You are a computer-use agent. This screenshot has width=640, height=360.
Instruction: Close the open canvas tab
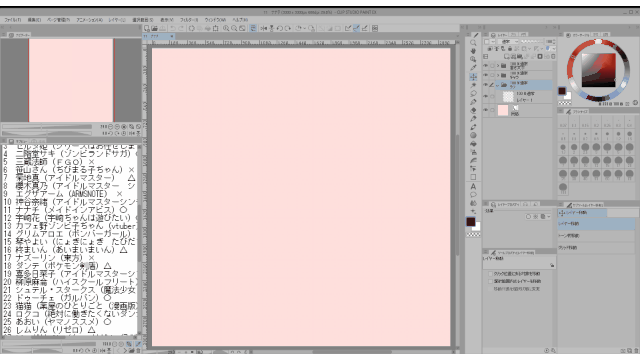point(172,36)
